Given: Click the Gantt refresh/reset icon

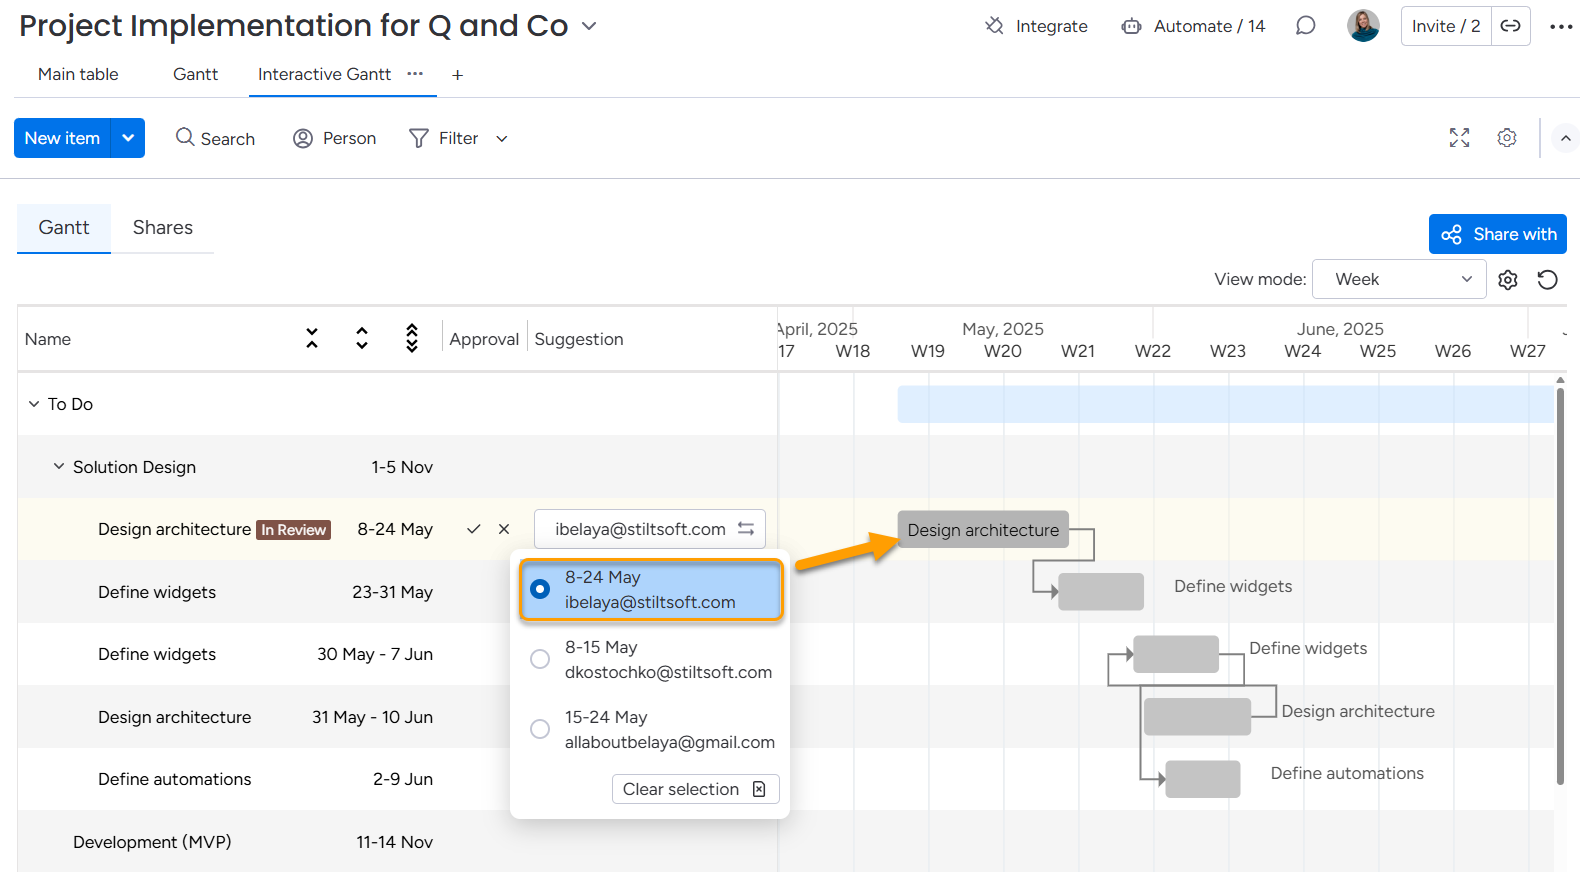Looking at the screenshot, I should (x=1547, y=280).
